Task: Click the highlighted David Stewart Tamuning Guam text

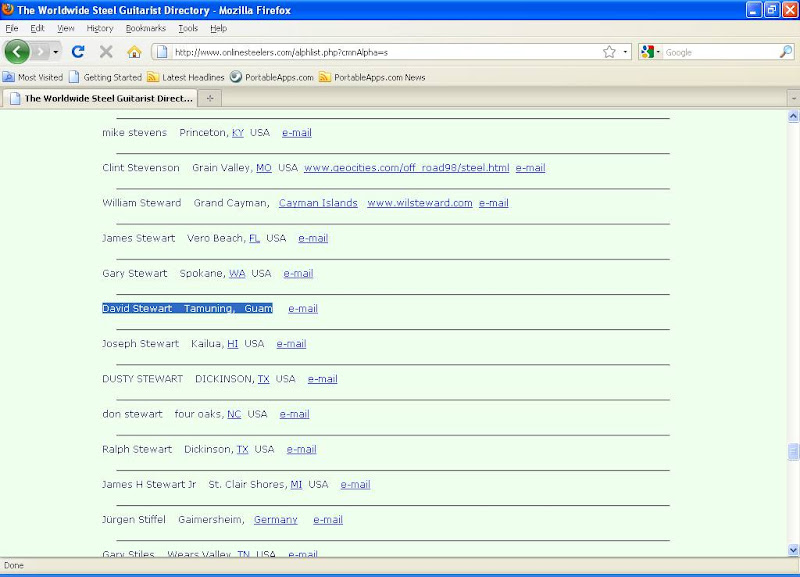Action: click(x=187, y=309)
